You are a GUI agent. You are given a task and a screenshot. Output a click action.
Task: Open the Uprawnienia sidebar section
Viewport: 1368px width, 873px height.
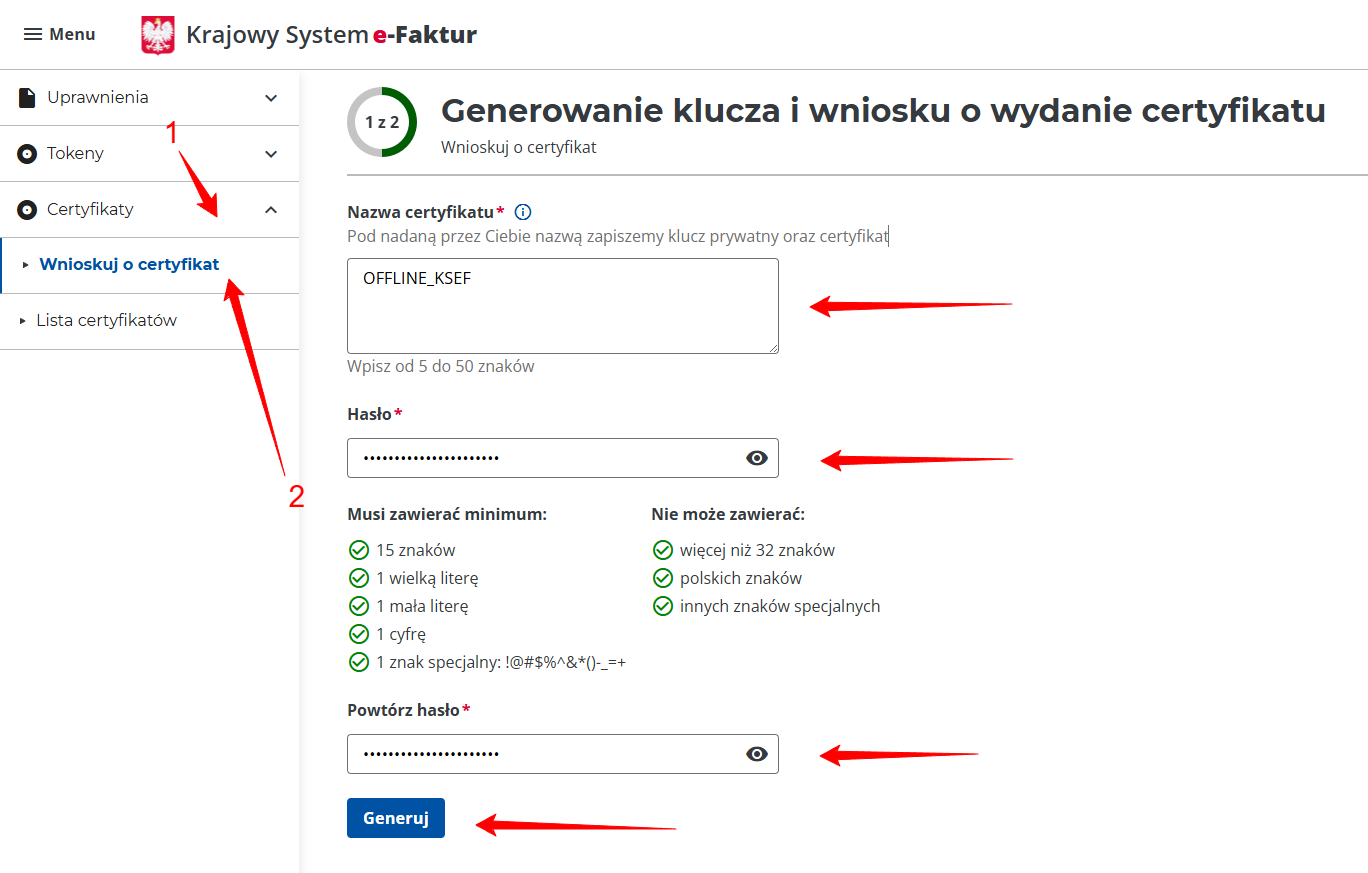click(x=150, y=98)
